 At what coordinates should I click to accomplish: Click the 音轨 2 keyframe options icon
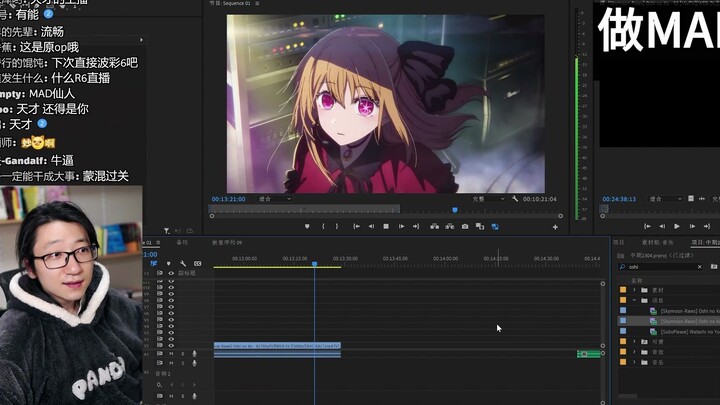pos(159,384)
